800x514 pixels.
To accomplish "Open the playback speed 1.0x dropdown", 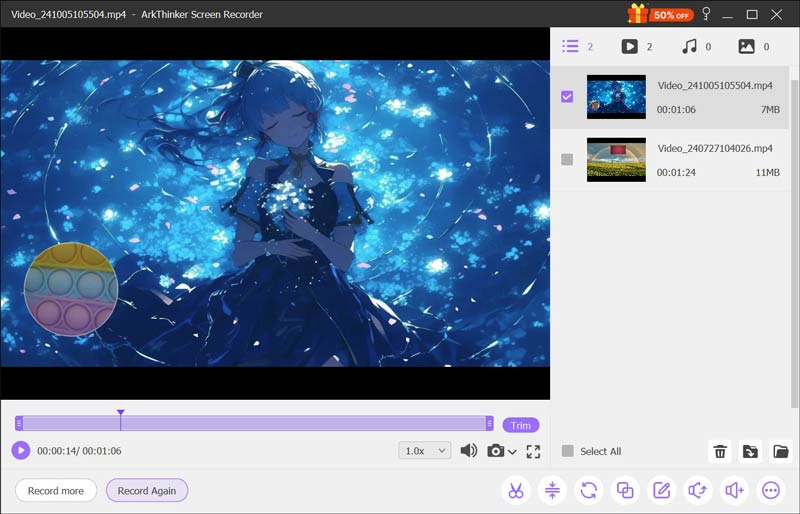I will click(424, 451).
